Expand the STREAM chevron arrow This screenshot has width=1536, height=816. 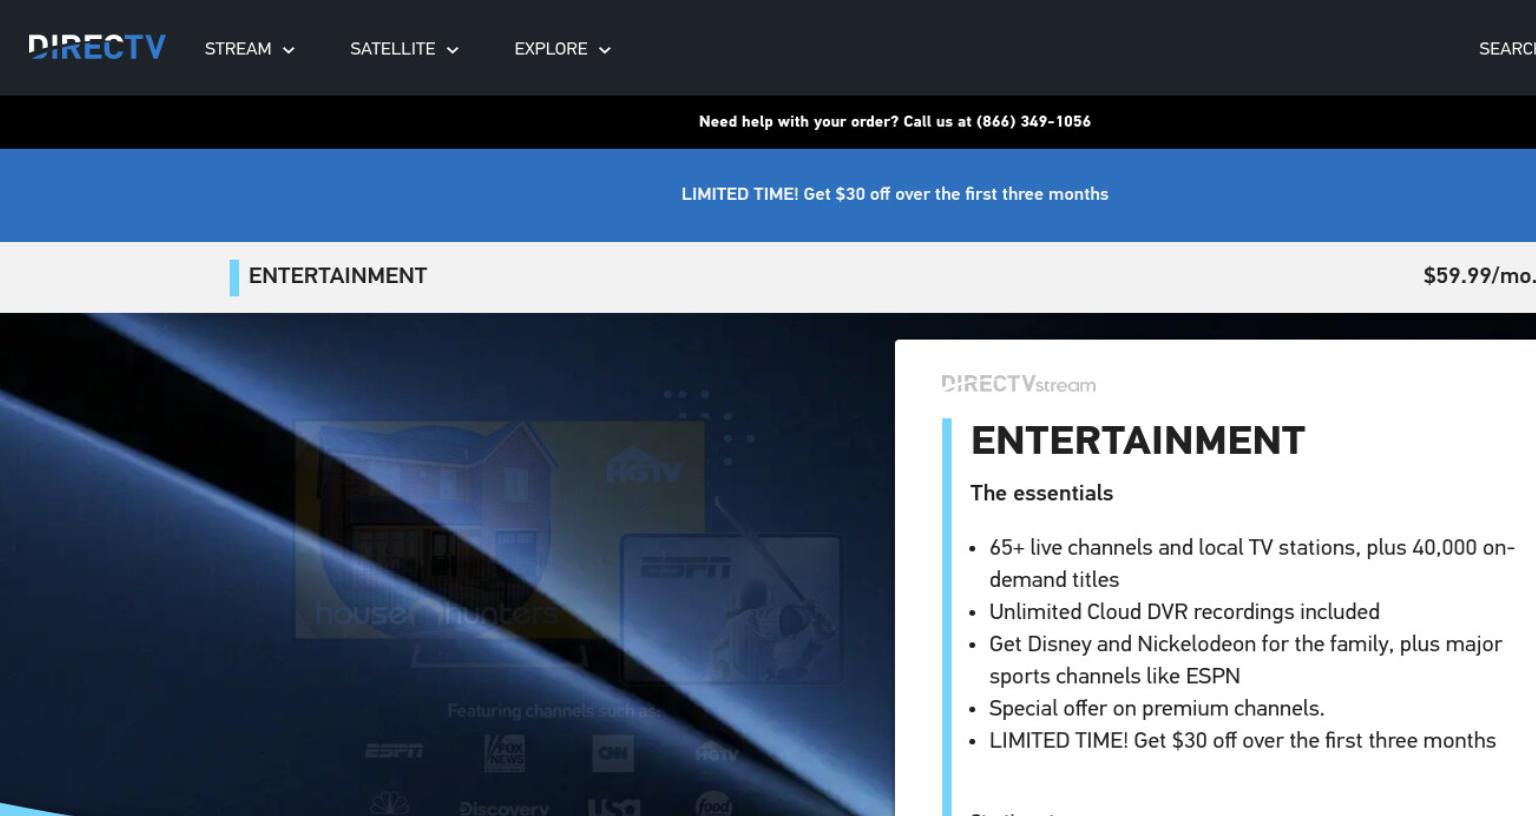[289, 50]
